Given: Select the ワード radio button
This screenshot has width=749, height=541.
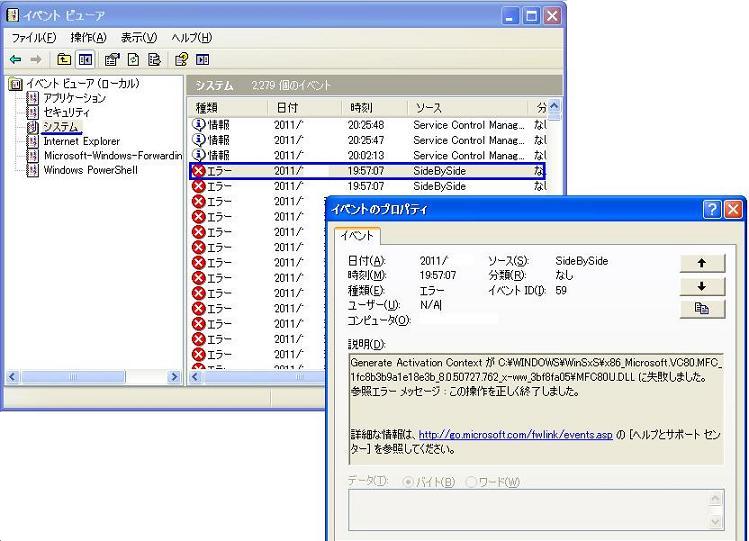Looking at the screenshot, I should point(470,482).
